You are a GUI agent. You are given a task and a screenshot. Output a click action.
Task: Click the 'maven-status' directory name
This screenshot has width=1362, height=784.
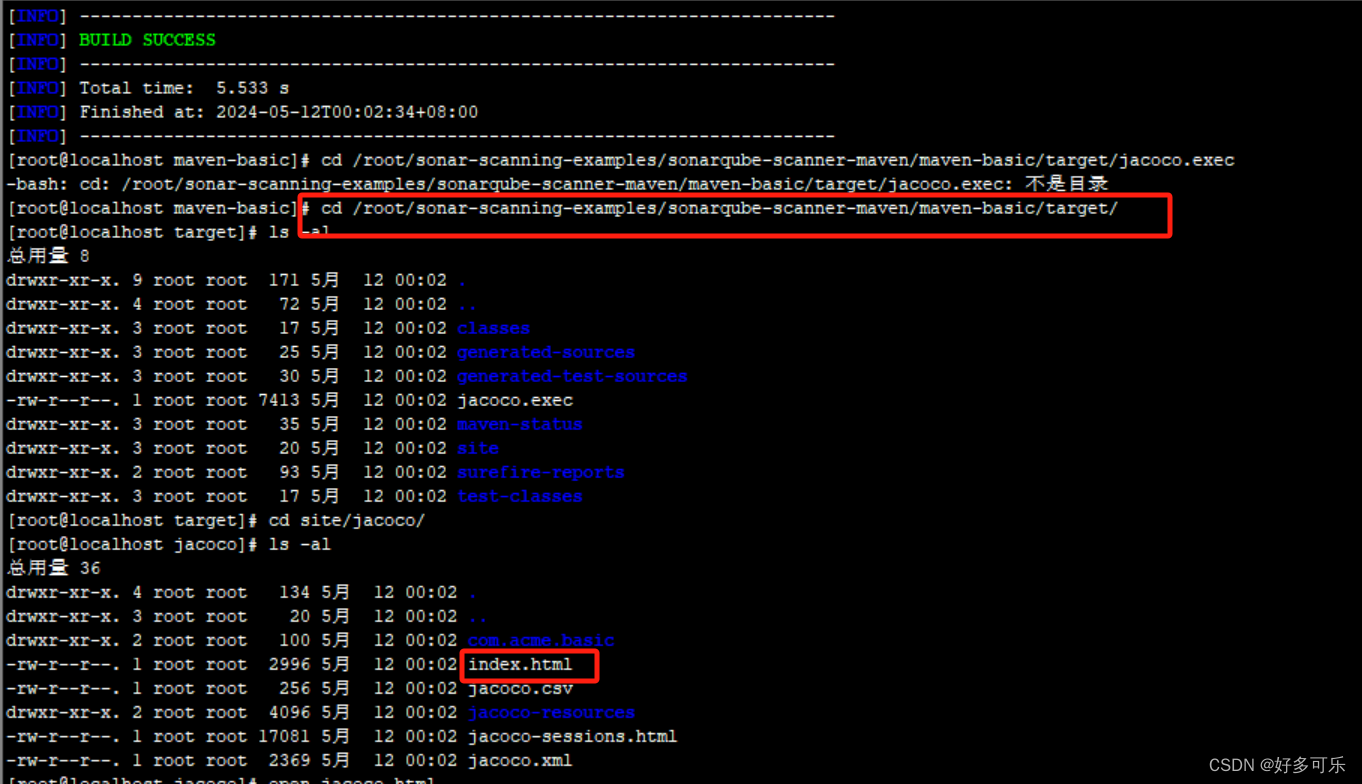pos(520,424)
